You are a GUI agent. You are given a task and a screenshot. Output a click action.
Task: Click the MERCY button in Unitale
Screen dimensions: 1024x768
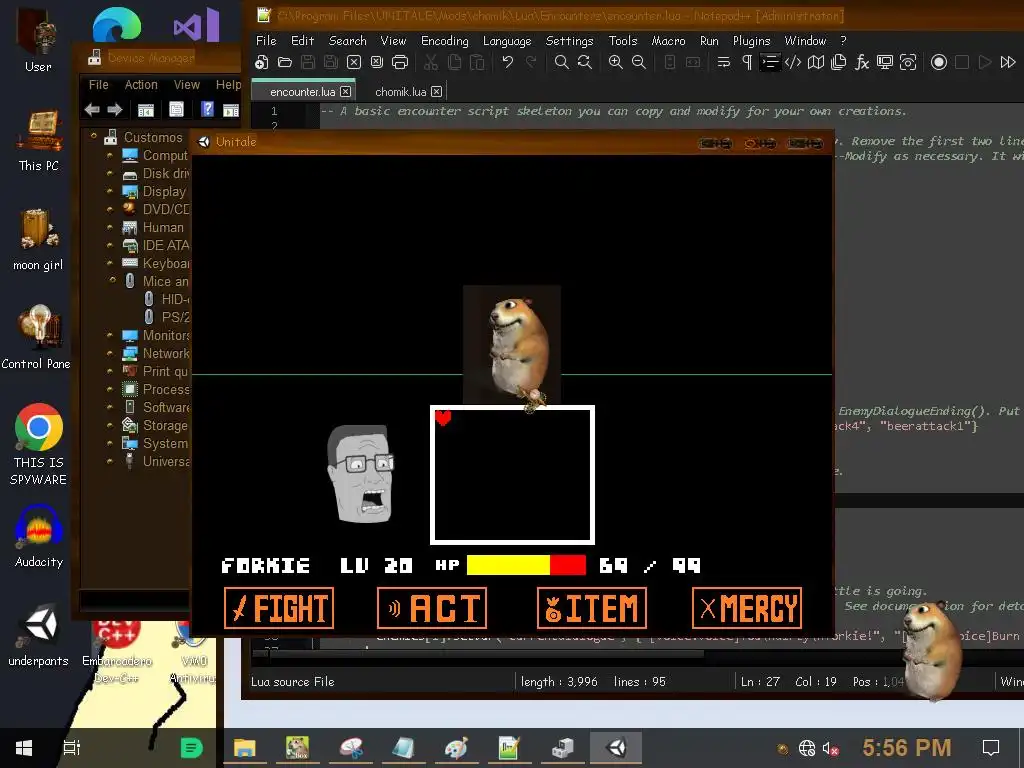[x=747, y=608]
